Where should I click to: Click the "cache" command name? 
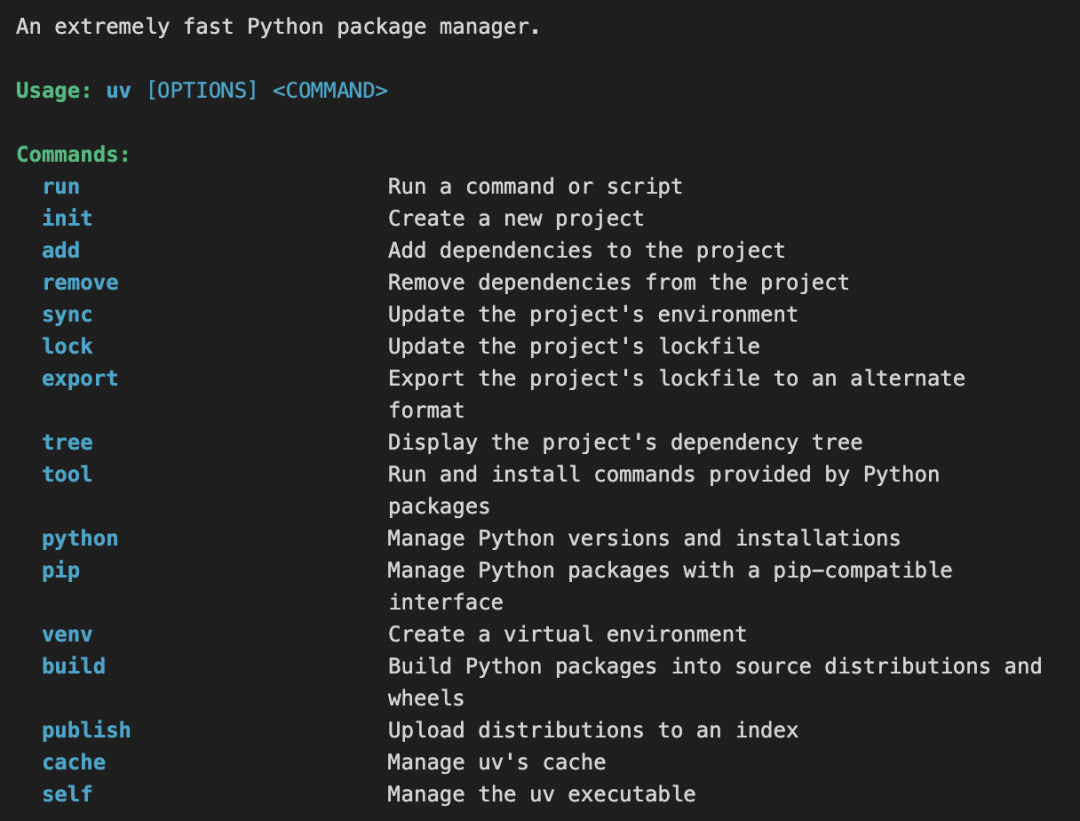click(x=74, y=763)
